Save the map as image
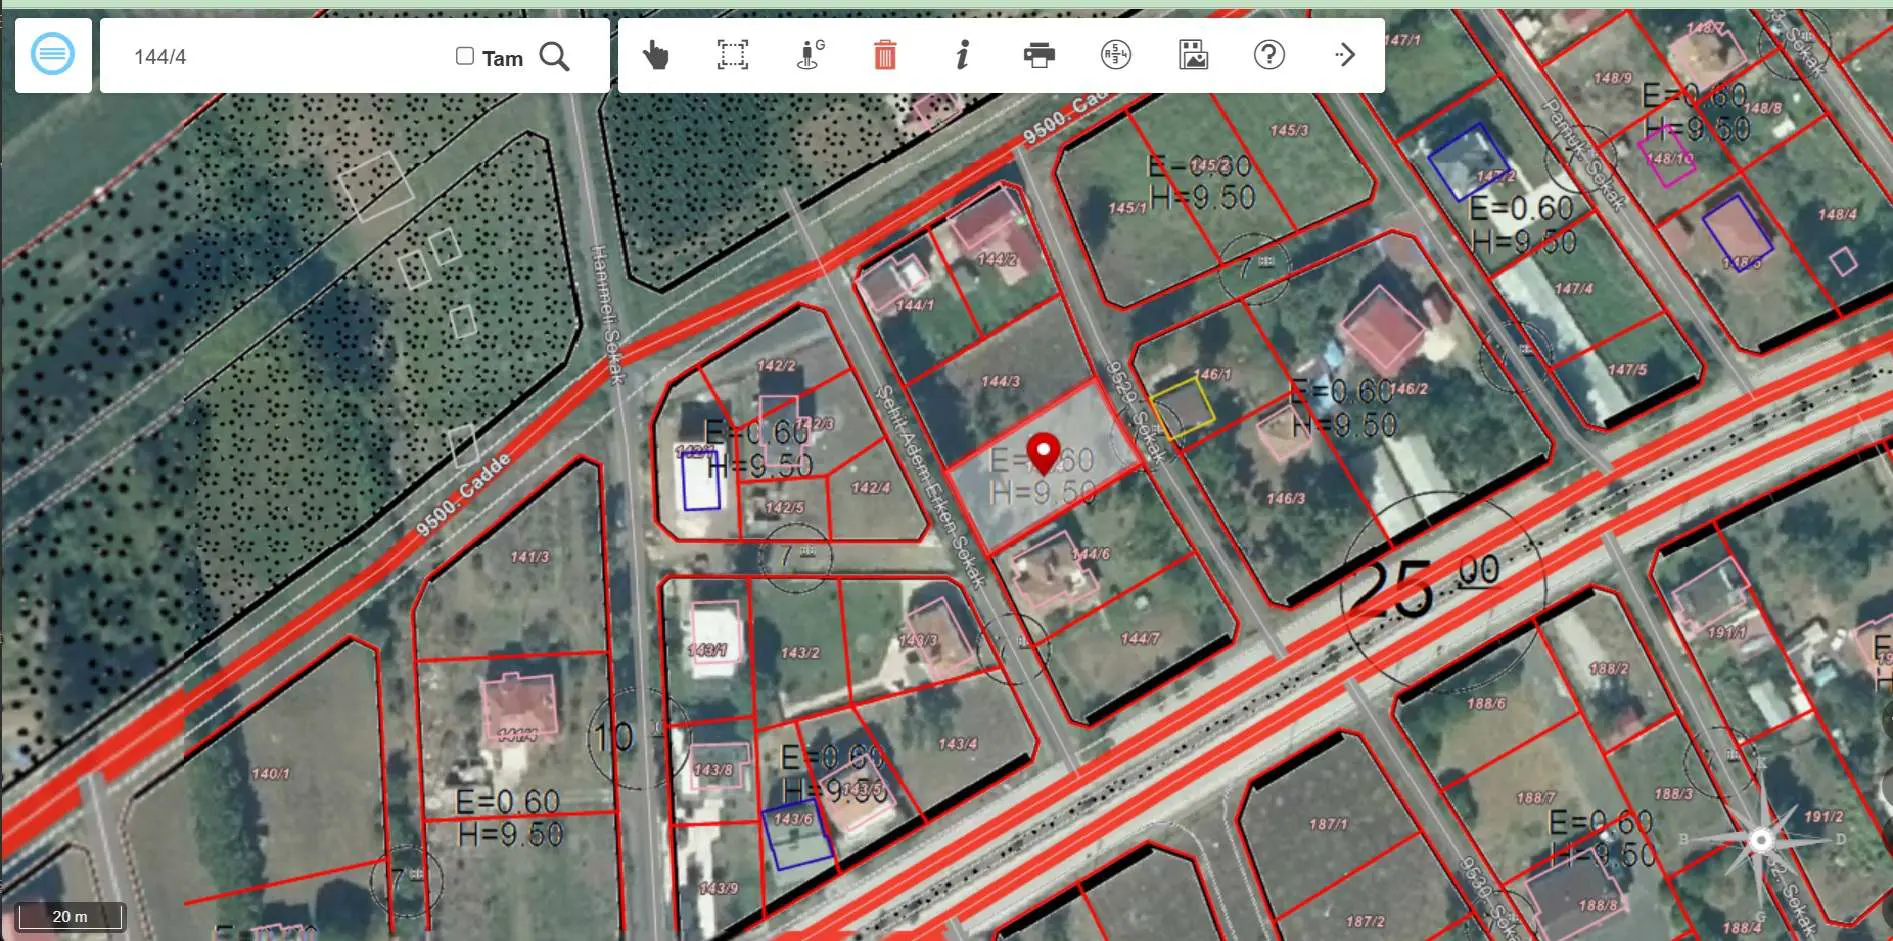This screenshot has height=941, width=1893. click(x=1193, y=55)
